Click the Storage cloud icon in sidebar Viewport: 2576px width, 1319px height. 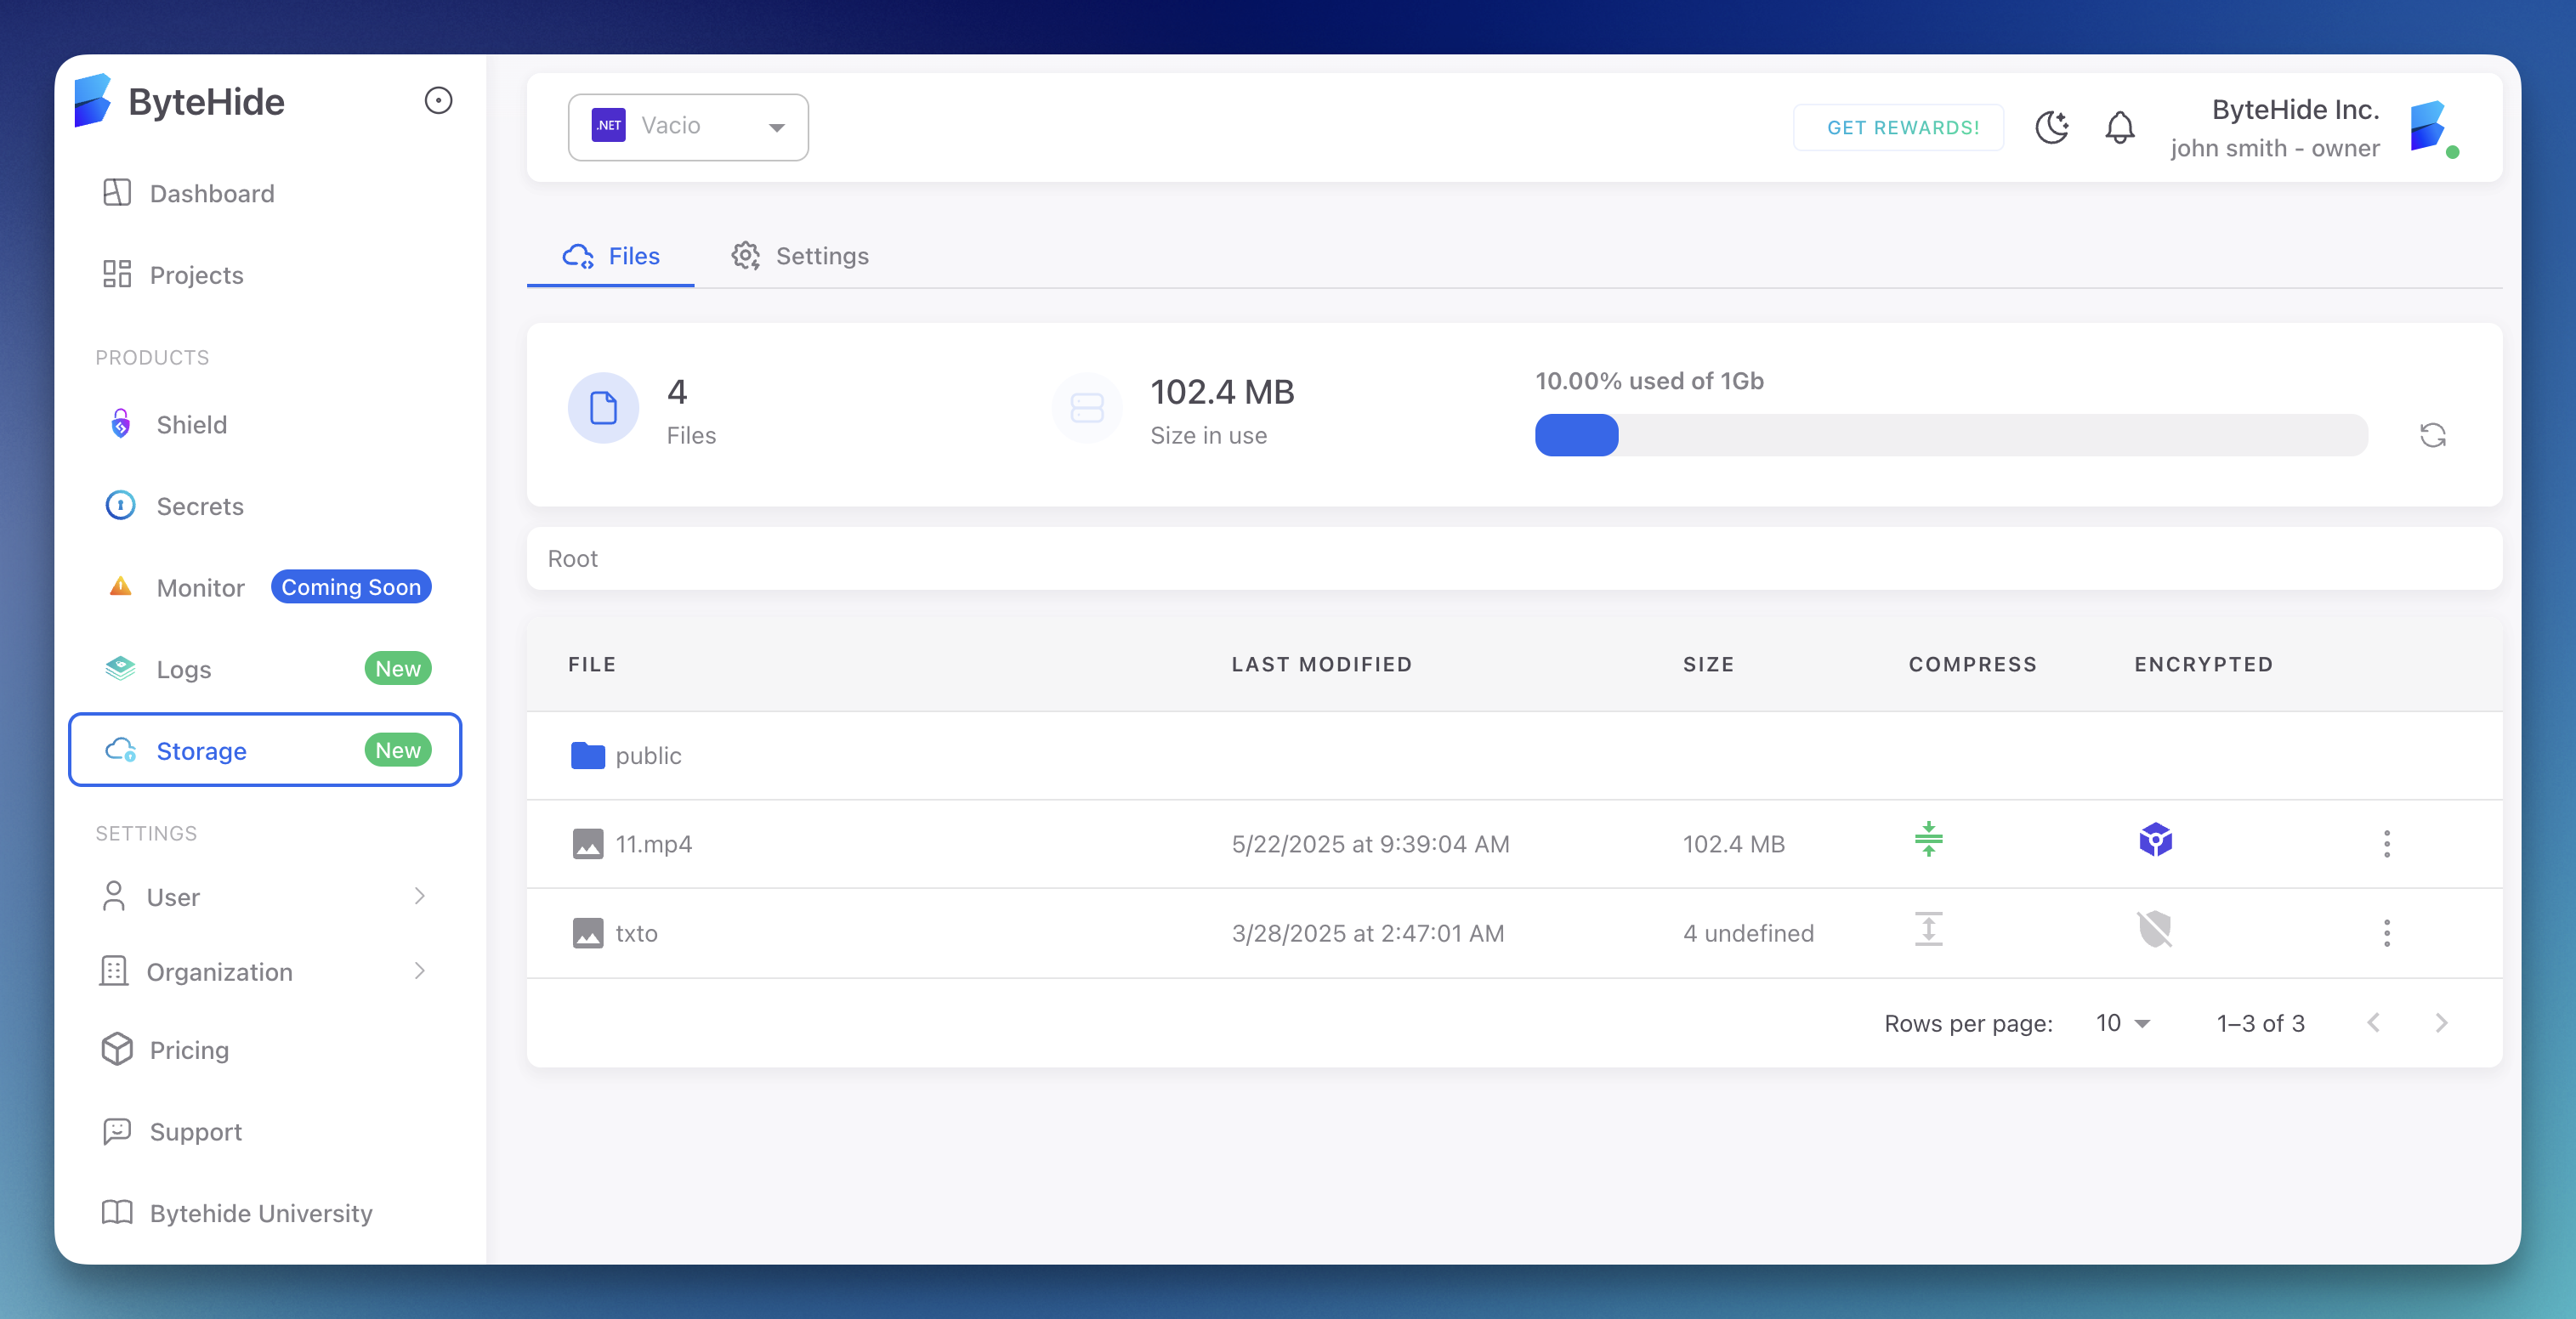(x=120, y=750)
